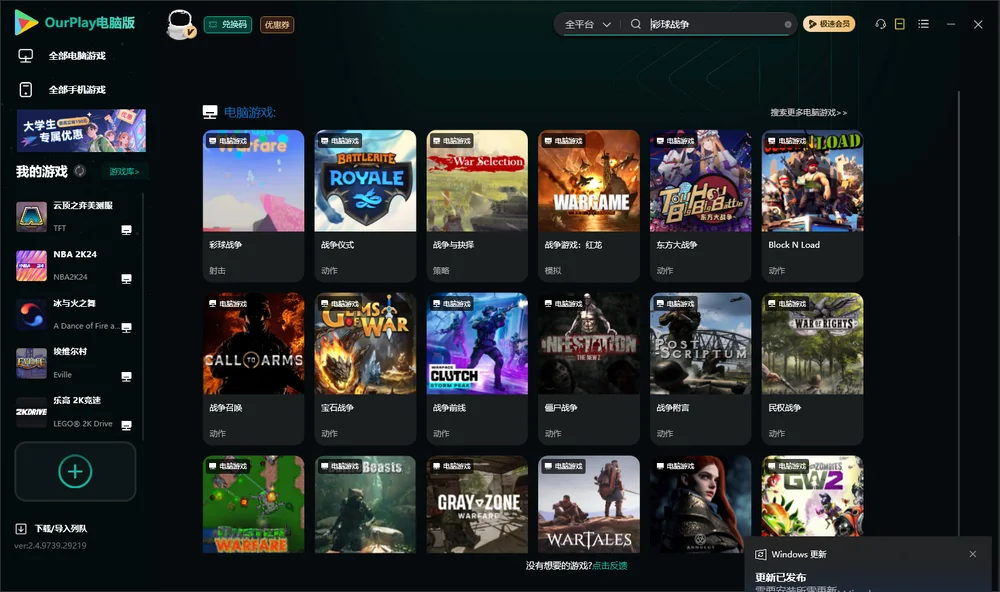The image size is (1000, 592).
Task: Select the Call to Arms game card
Action: tap(254, 368)
